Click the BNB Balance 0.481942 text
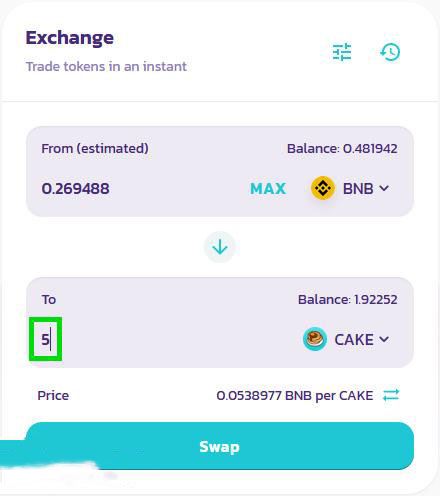Screen dimensions: 440x496 342,149
